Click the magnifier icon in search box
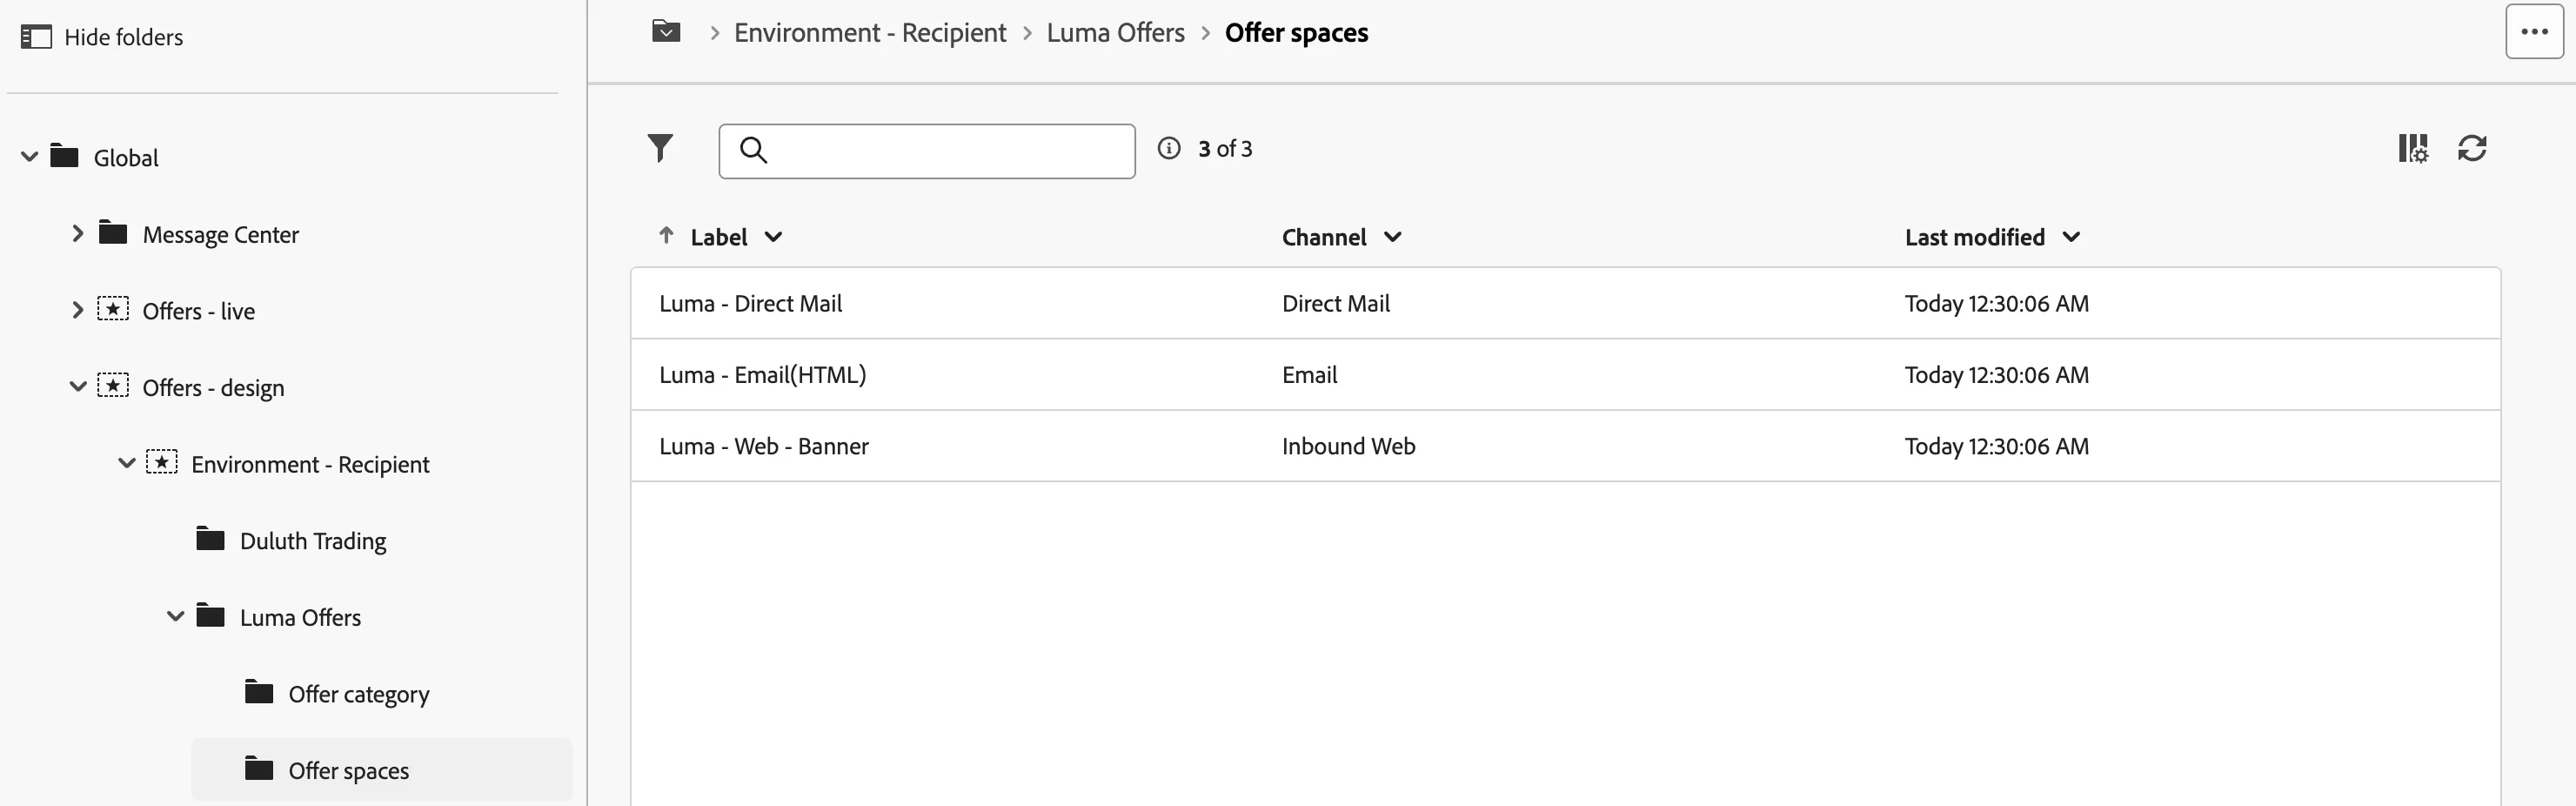This screenshot has height=806, width=2576. (753, 150)
